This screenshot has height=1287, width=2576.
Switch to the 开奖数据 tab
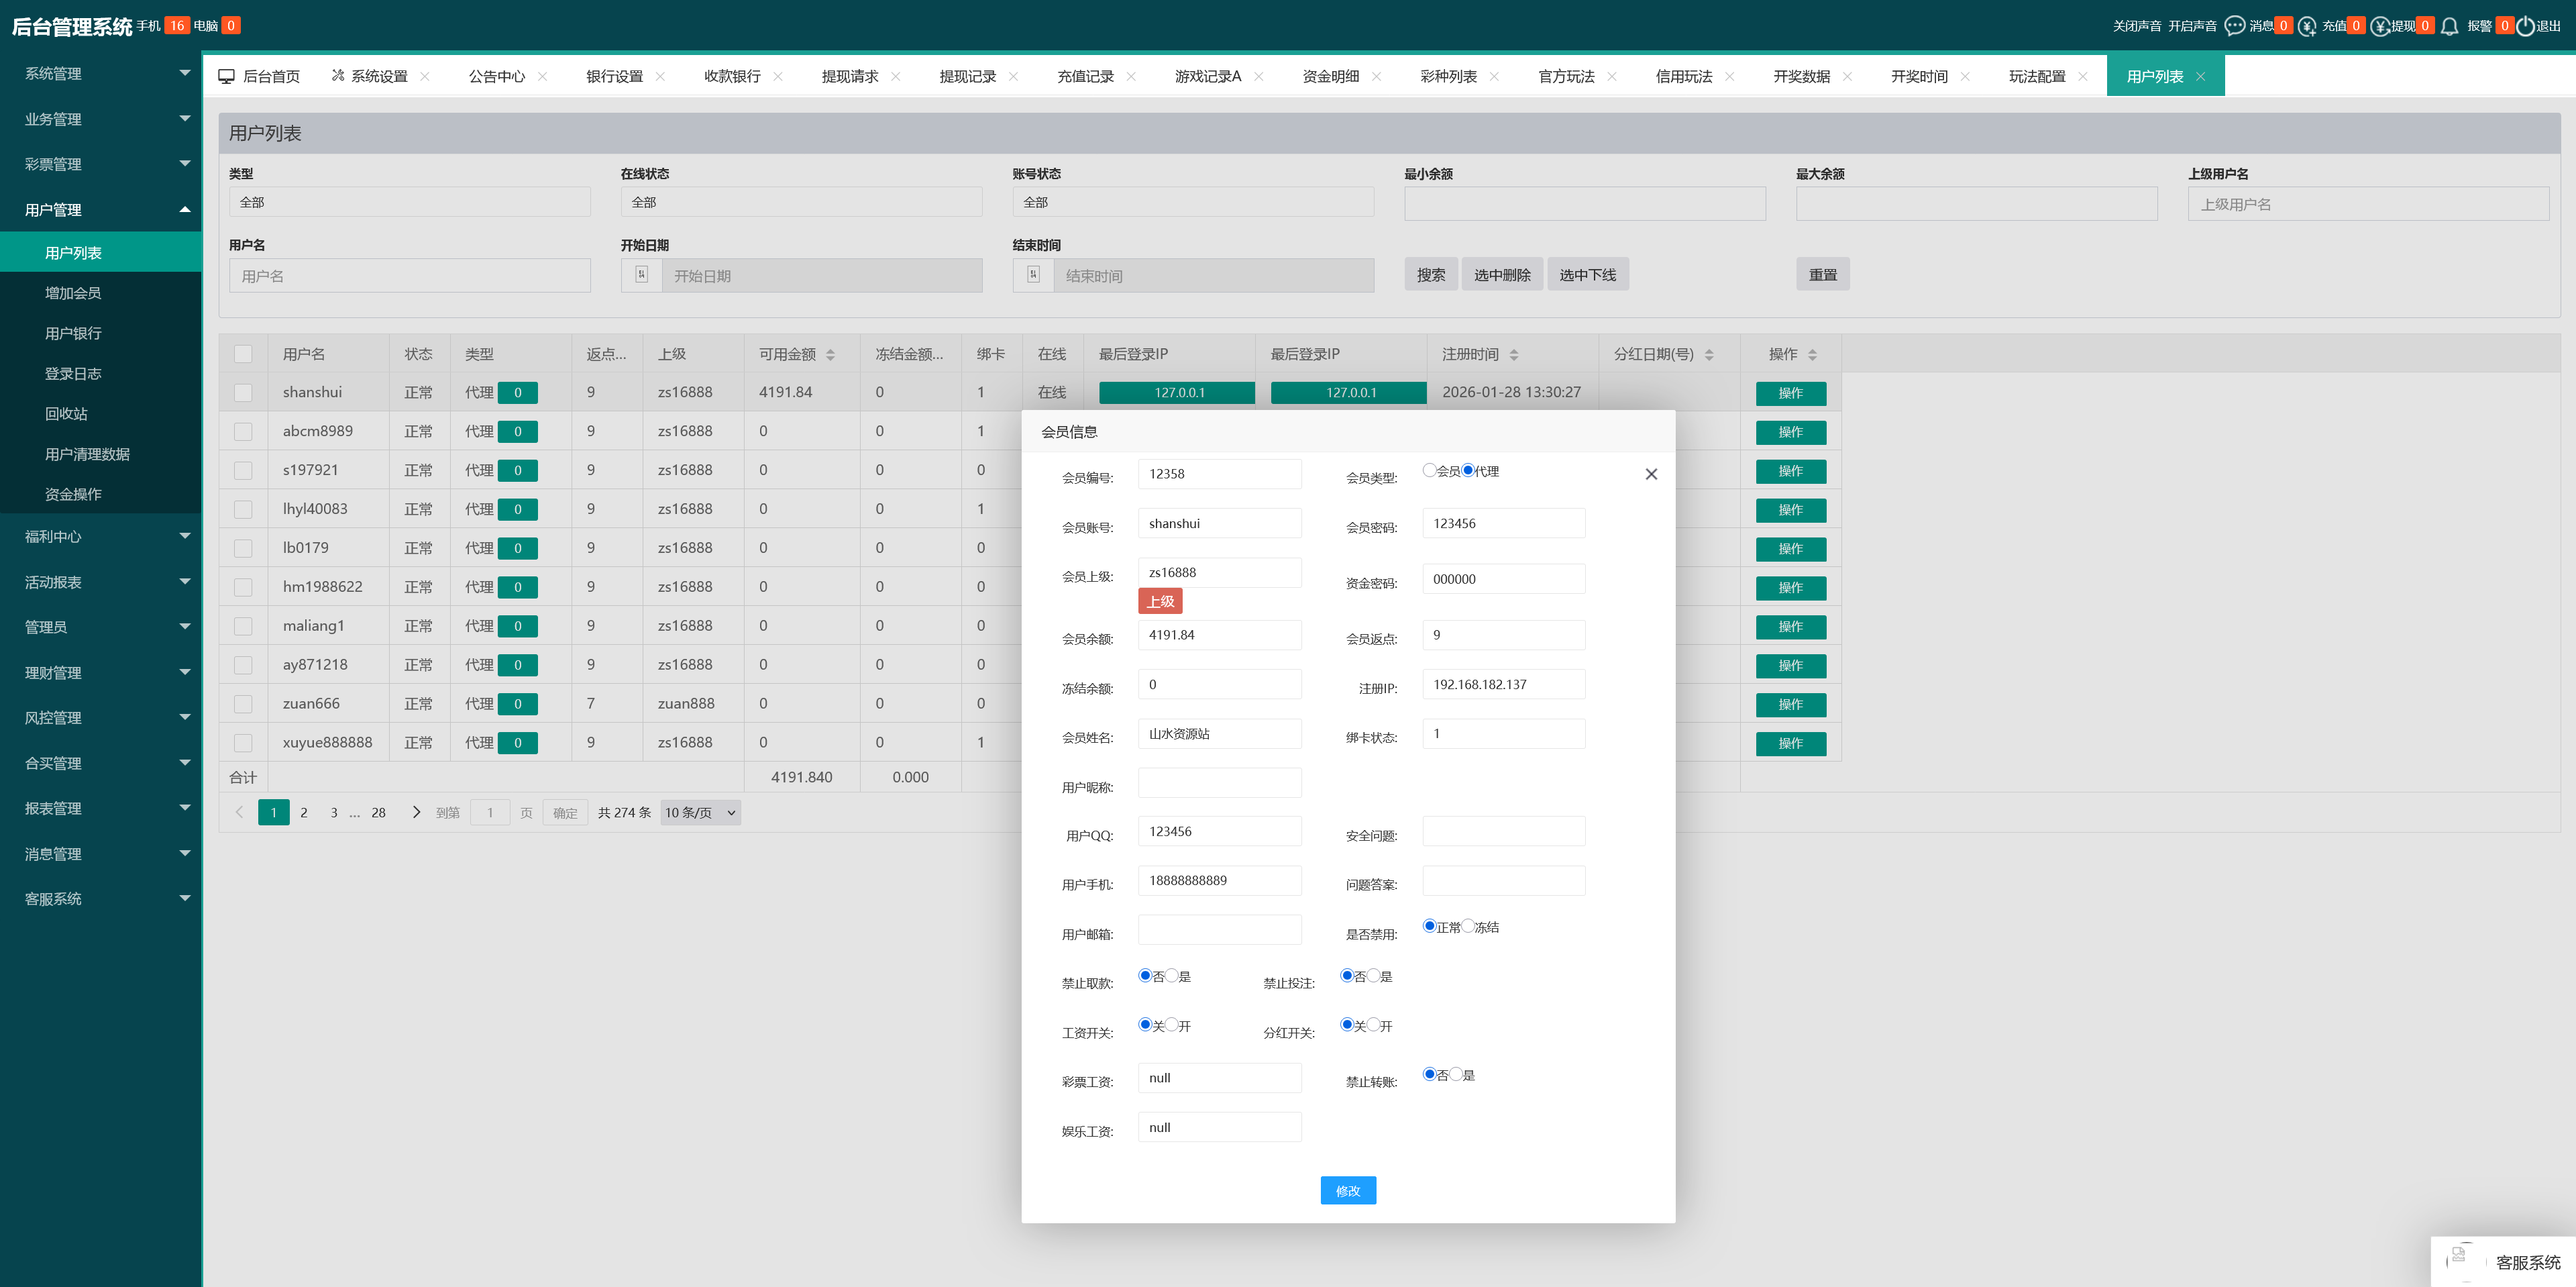[x=1801, y=77]
